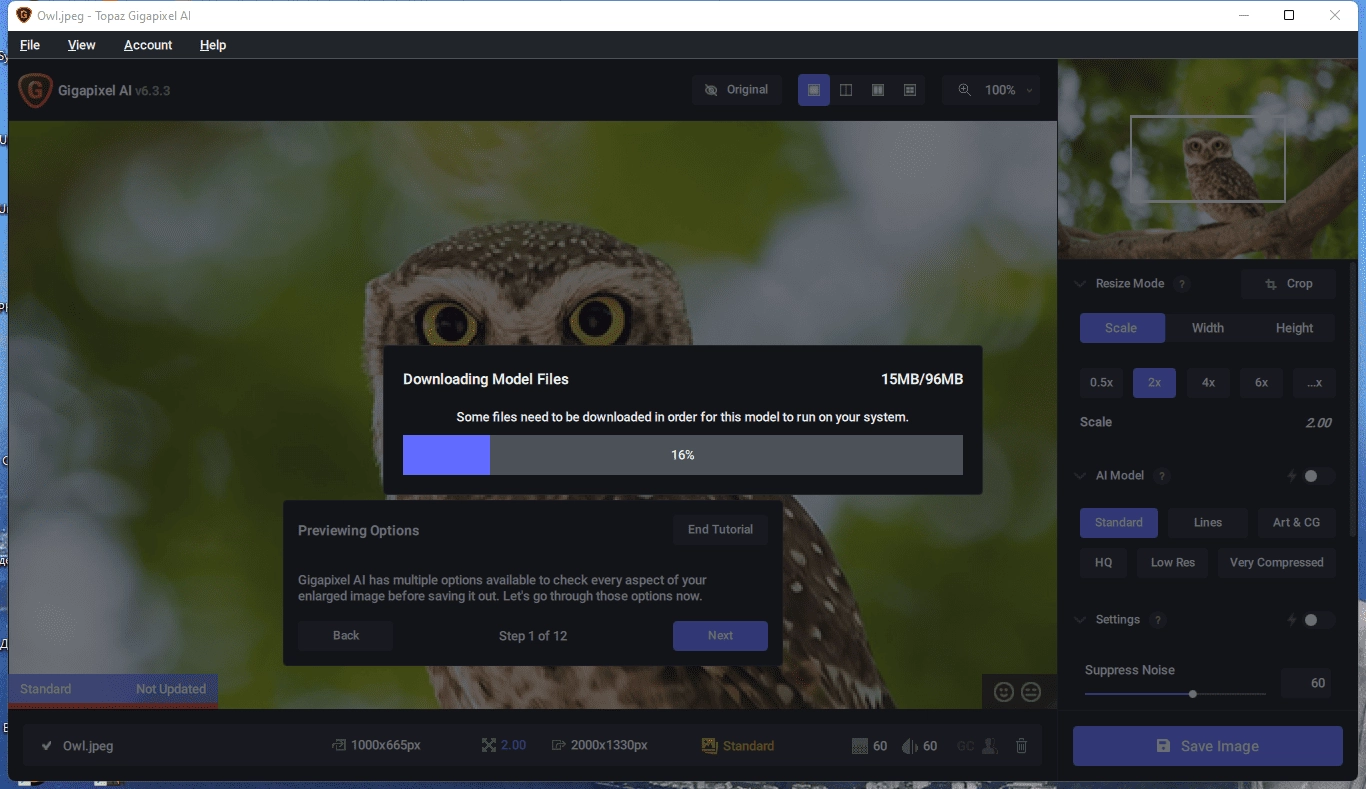The height and width of the screenshot is (789, 1366).
Task: Click the Next tutorial button
Action: pyautogui.click(x=720, y=636)
